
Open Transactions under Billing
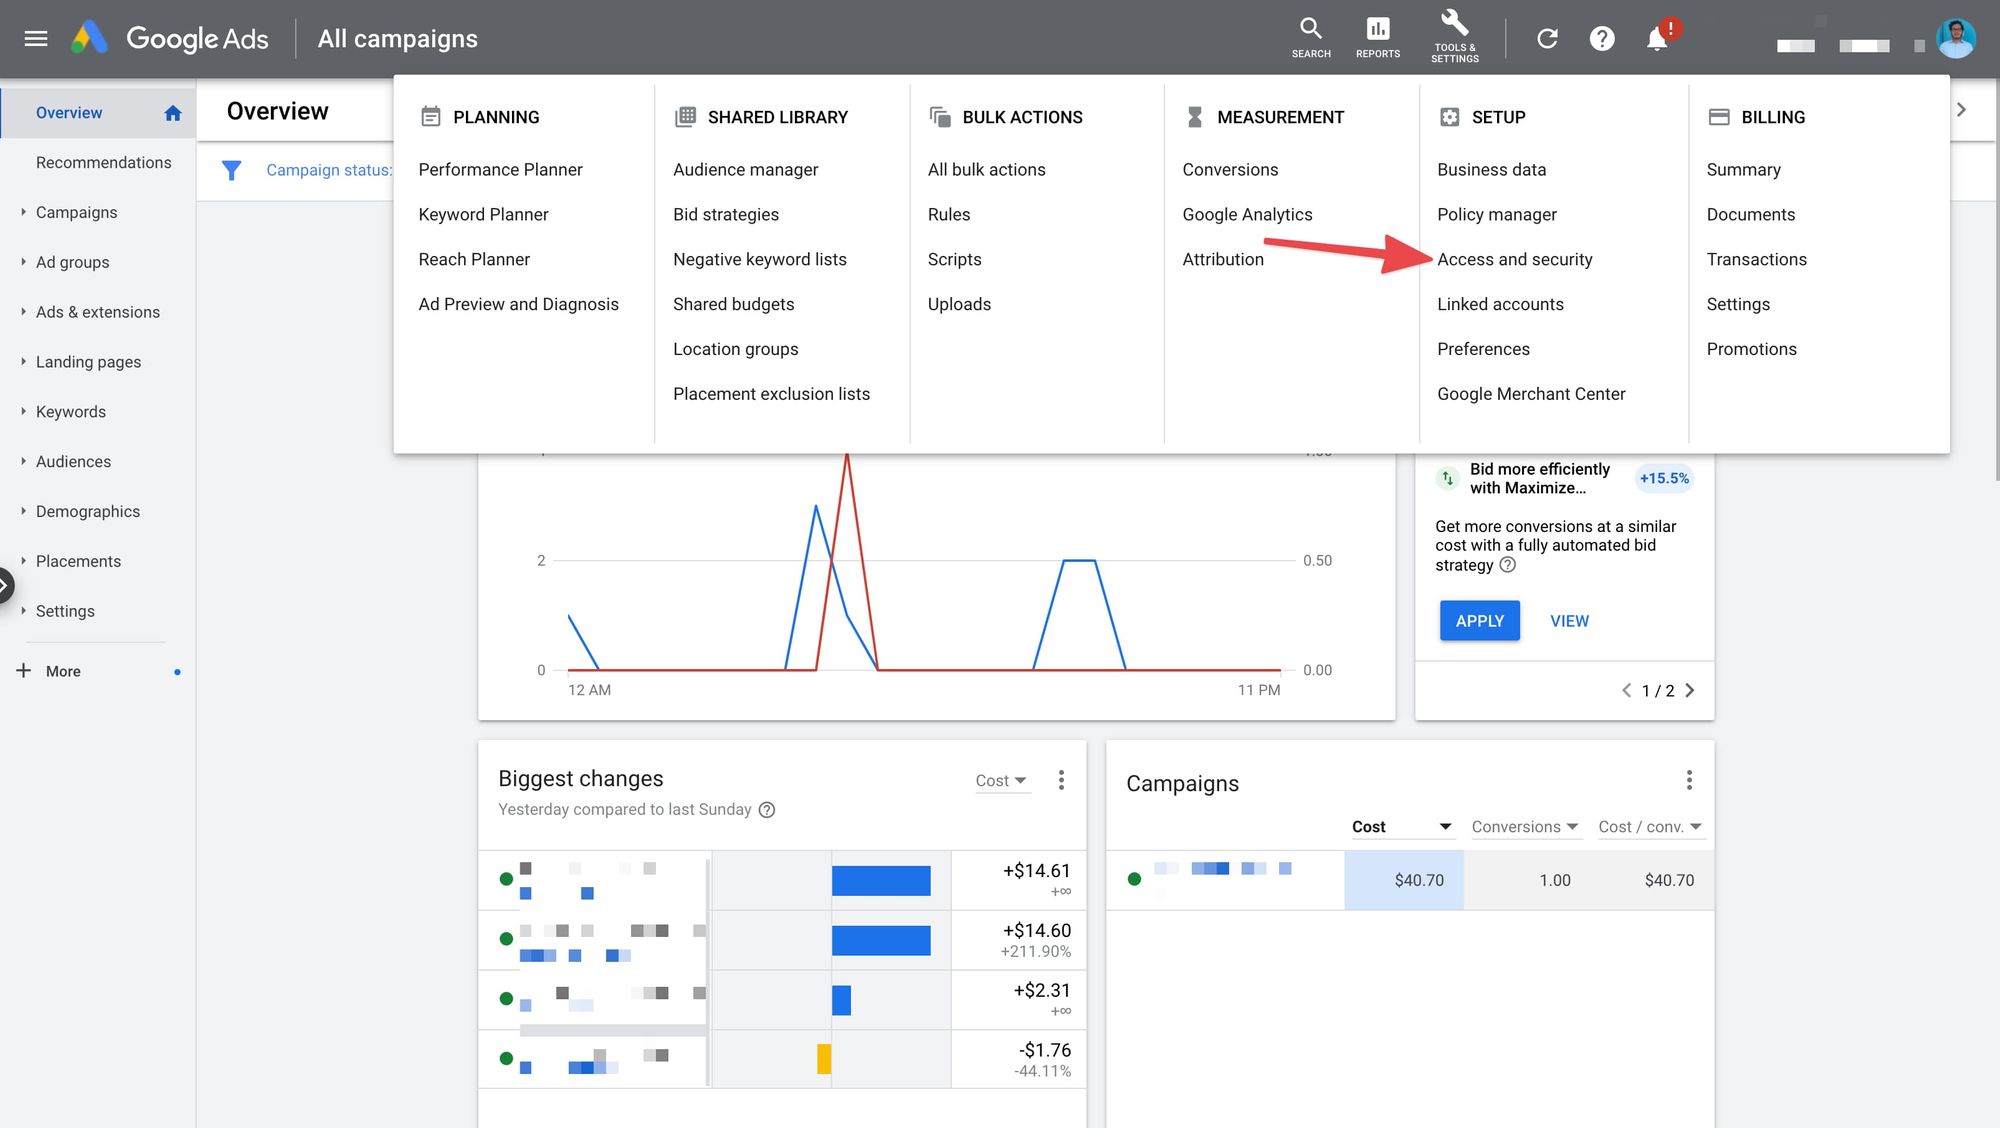(1756, 259)
